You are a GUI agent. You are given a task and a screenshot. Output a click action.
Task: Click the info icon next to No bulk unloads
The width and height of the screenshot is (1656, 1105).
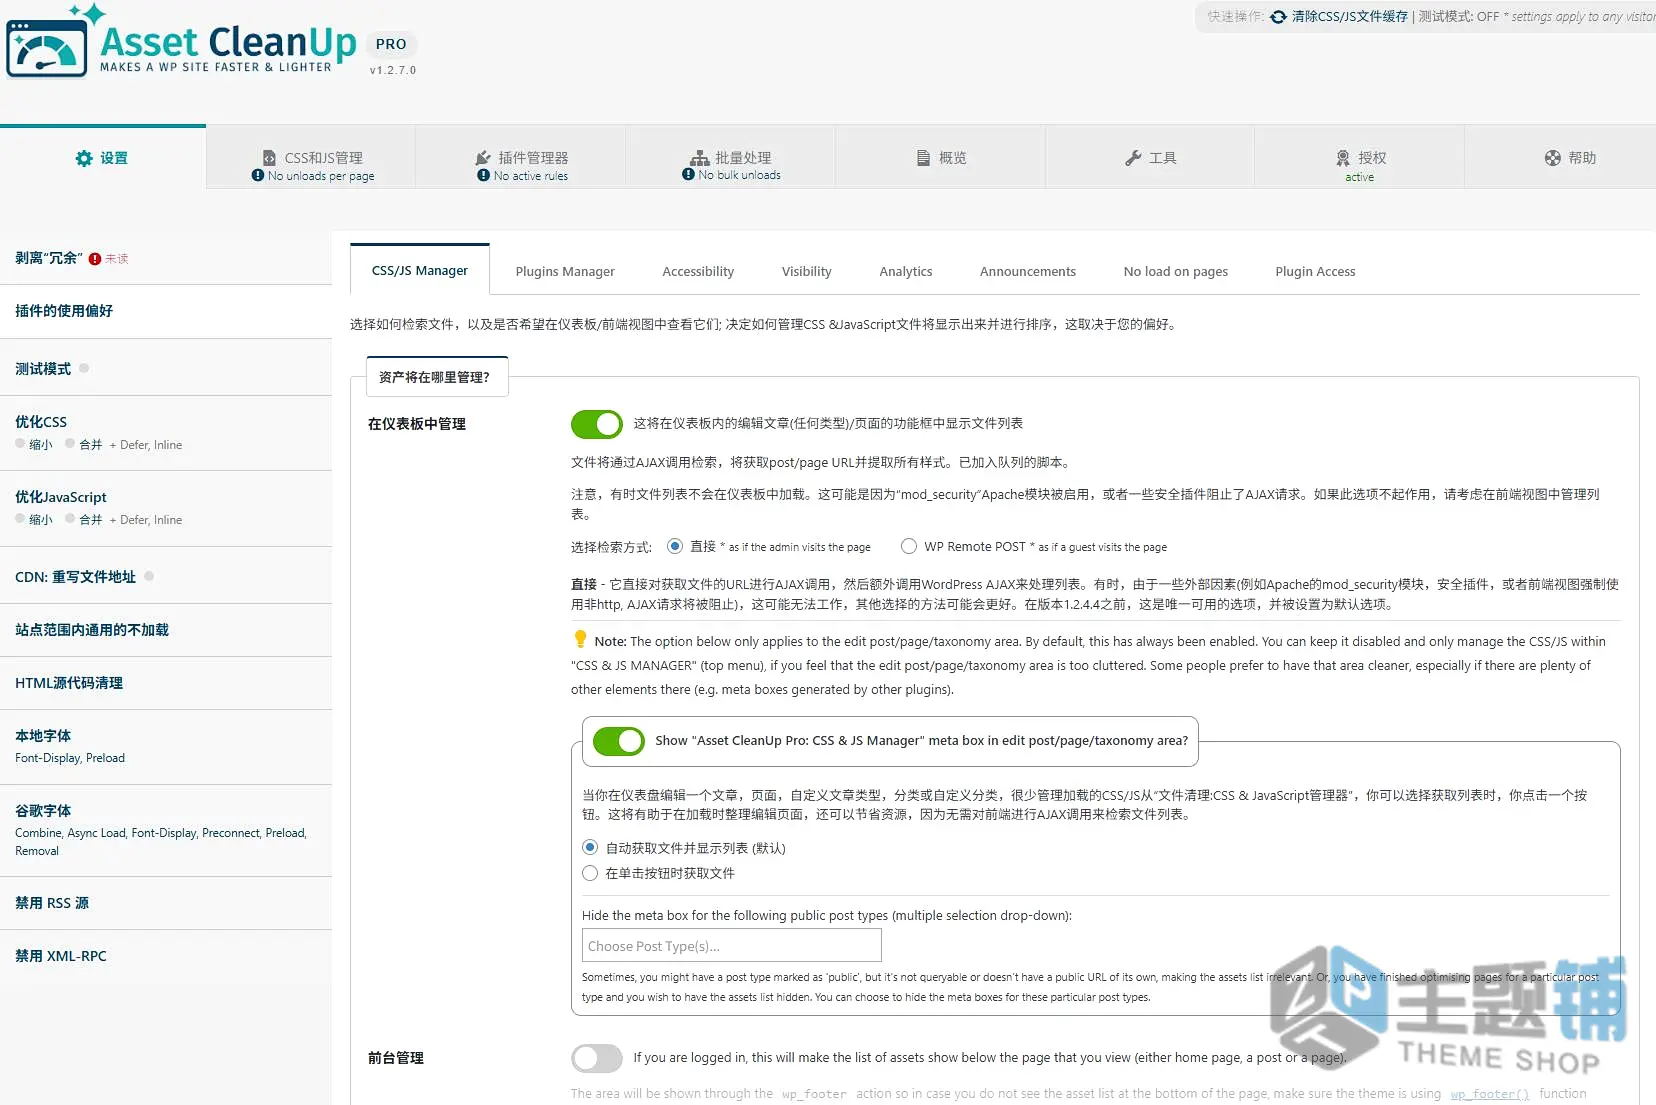coord(688,174)
